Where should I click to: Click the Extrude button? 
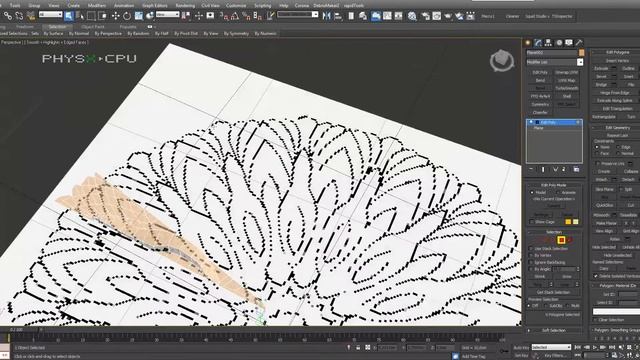(601, 68)
